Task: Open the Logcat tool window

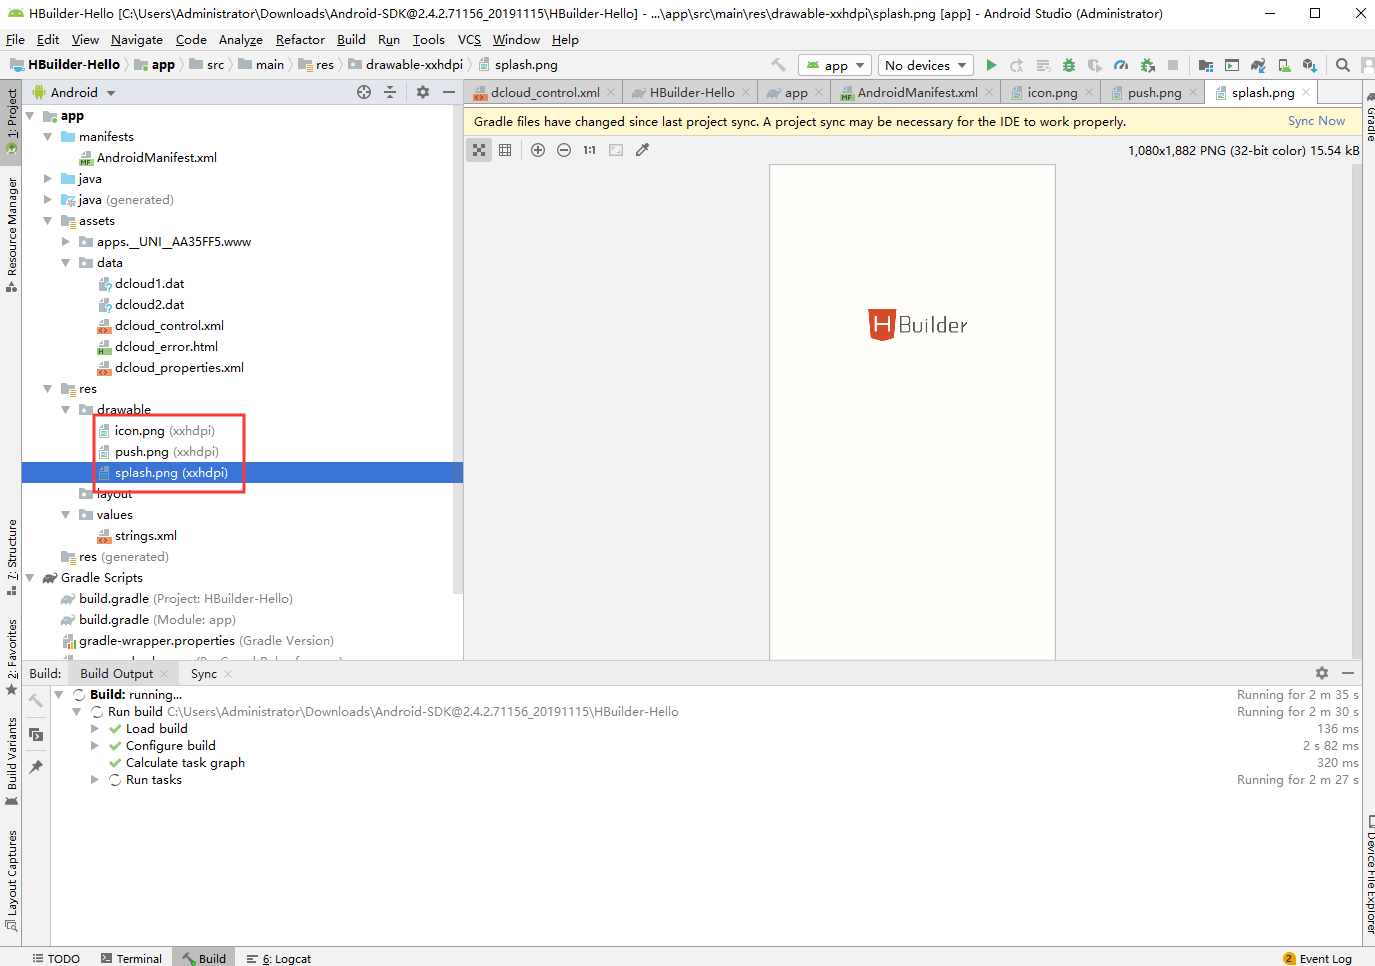Action: click(x=279, y=958)
